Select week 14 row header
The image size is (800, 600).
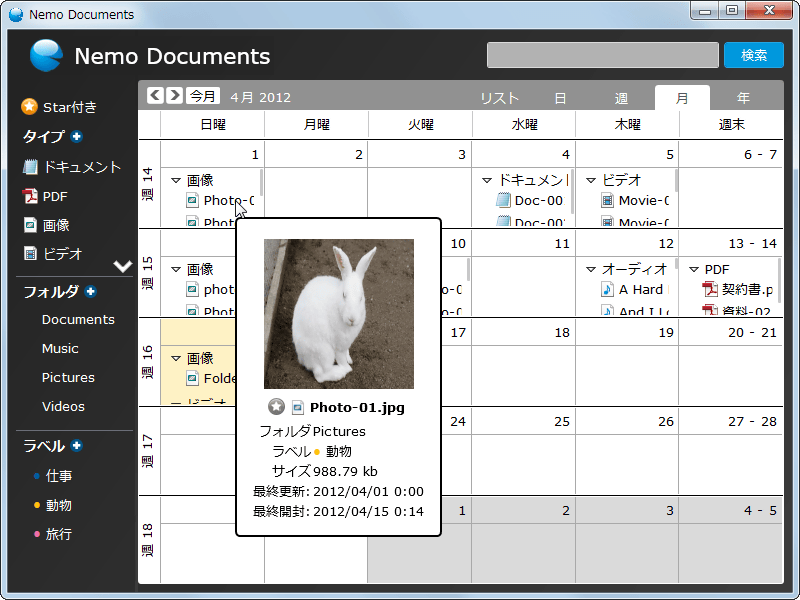(x=148, y=184)
